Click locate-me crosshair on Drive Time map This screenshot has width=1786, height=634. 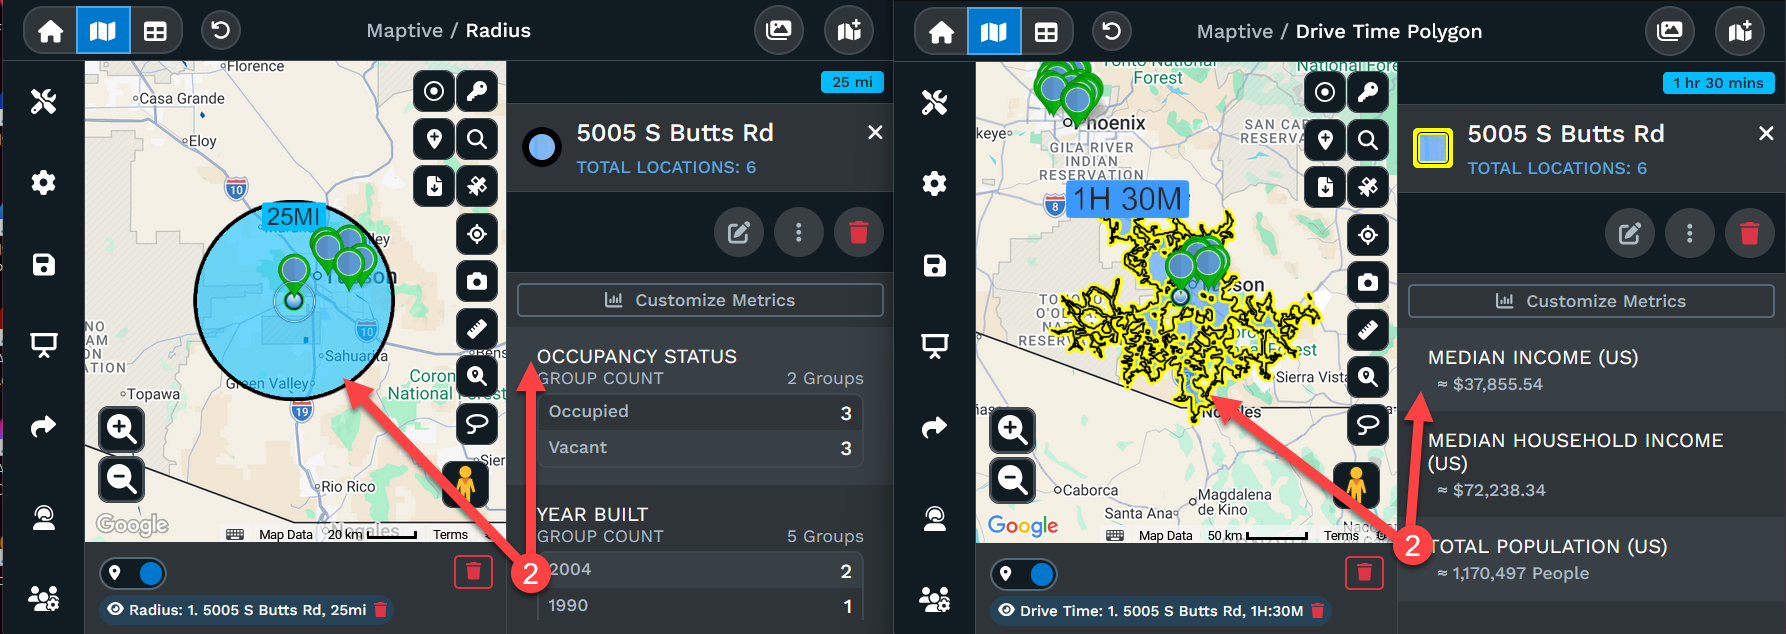(x=1368, y=235)
